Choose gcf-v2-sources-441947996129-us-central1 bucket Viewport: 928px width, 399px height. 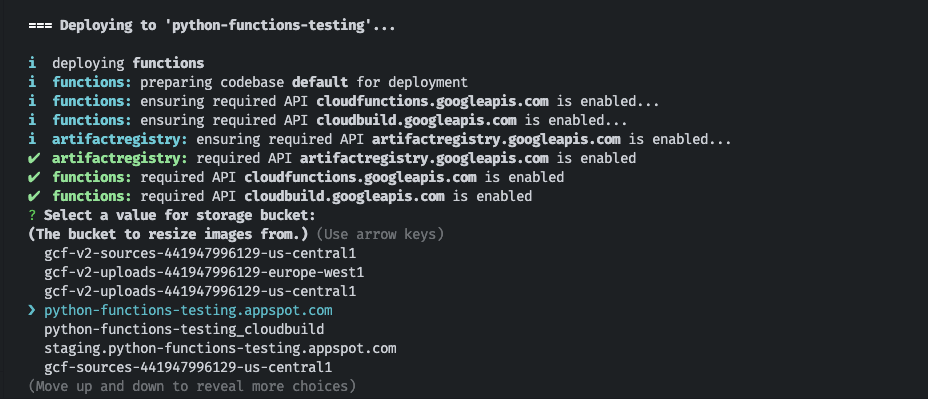(x=200, y=253)
